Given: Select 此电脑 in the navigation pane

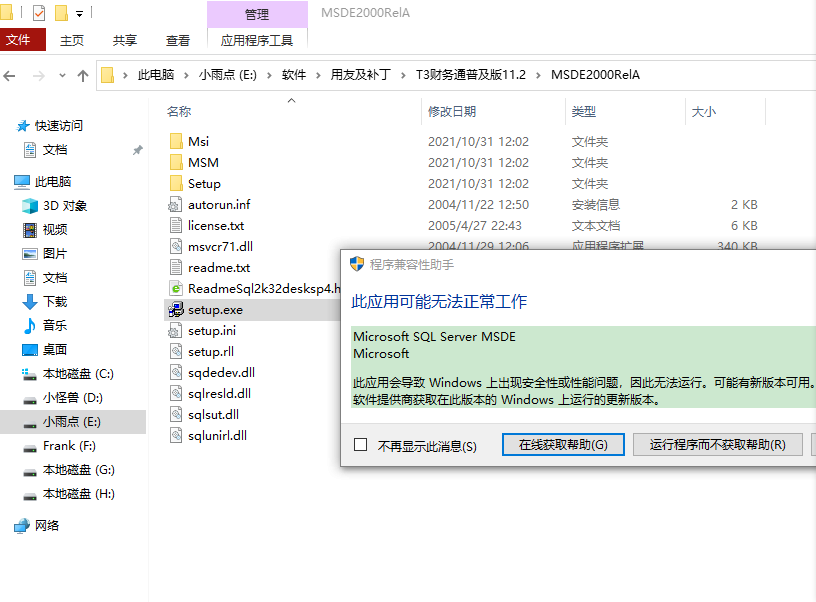Looking at the screenshot, I should coord(53,182).
